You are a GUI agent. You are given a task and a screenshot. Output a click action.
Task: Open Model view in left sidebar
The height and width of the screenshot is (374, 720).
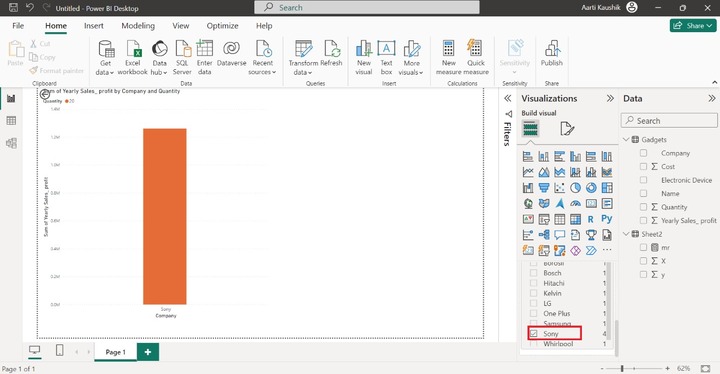tap(11, 143)
